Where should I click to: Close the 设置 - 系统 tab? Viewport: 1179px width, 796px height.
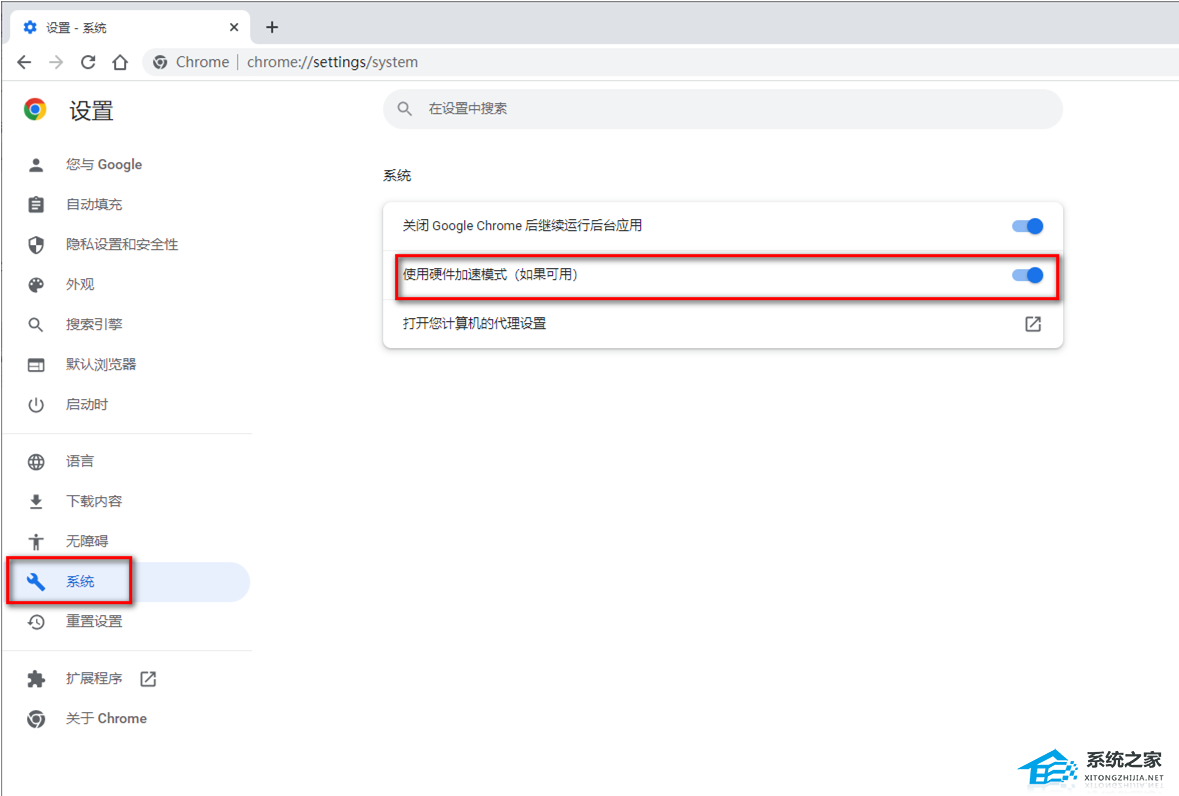pyautogui.click(x=233, y=27)
